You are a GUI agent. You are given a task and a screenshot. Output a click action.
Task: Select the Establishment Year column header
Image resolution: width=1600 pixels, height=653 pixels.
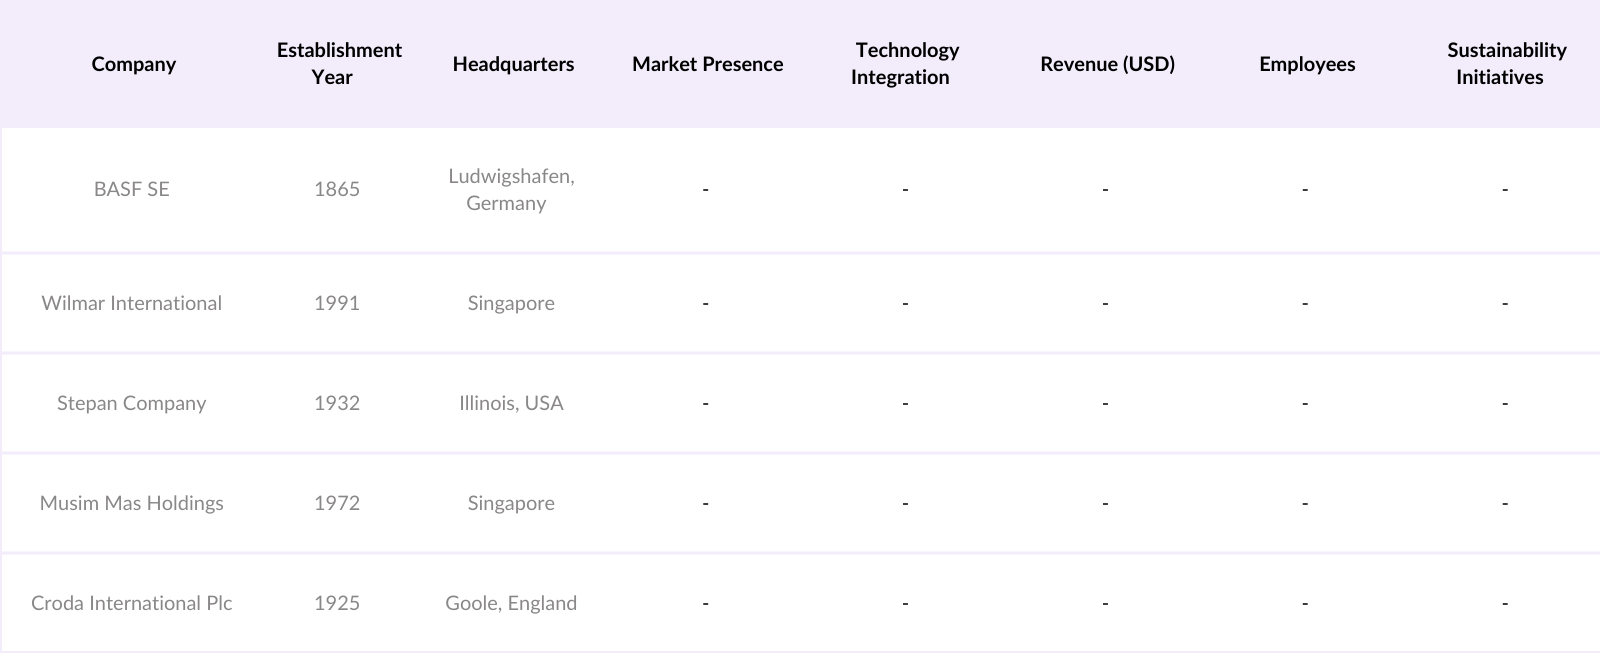pyautogui.click(x=338, y=64)
